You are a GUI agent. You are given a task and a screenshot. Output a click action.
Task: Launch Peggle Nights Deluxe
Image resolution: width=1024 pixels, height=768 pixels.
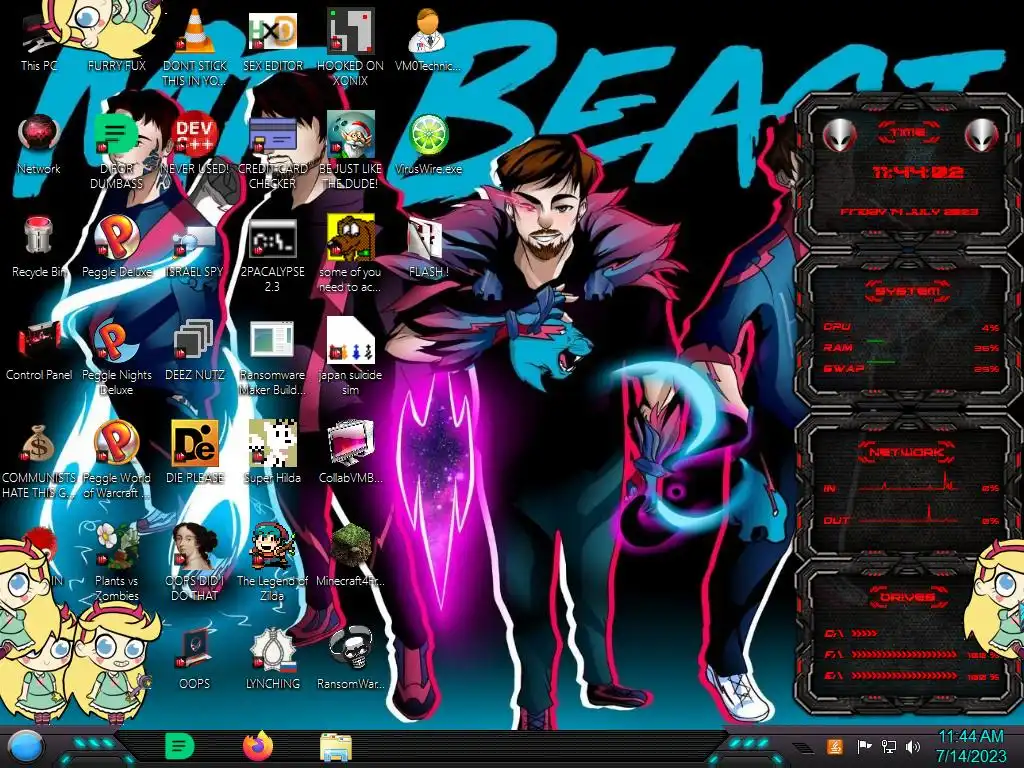[x=117, y=358]
